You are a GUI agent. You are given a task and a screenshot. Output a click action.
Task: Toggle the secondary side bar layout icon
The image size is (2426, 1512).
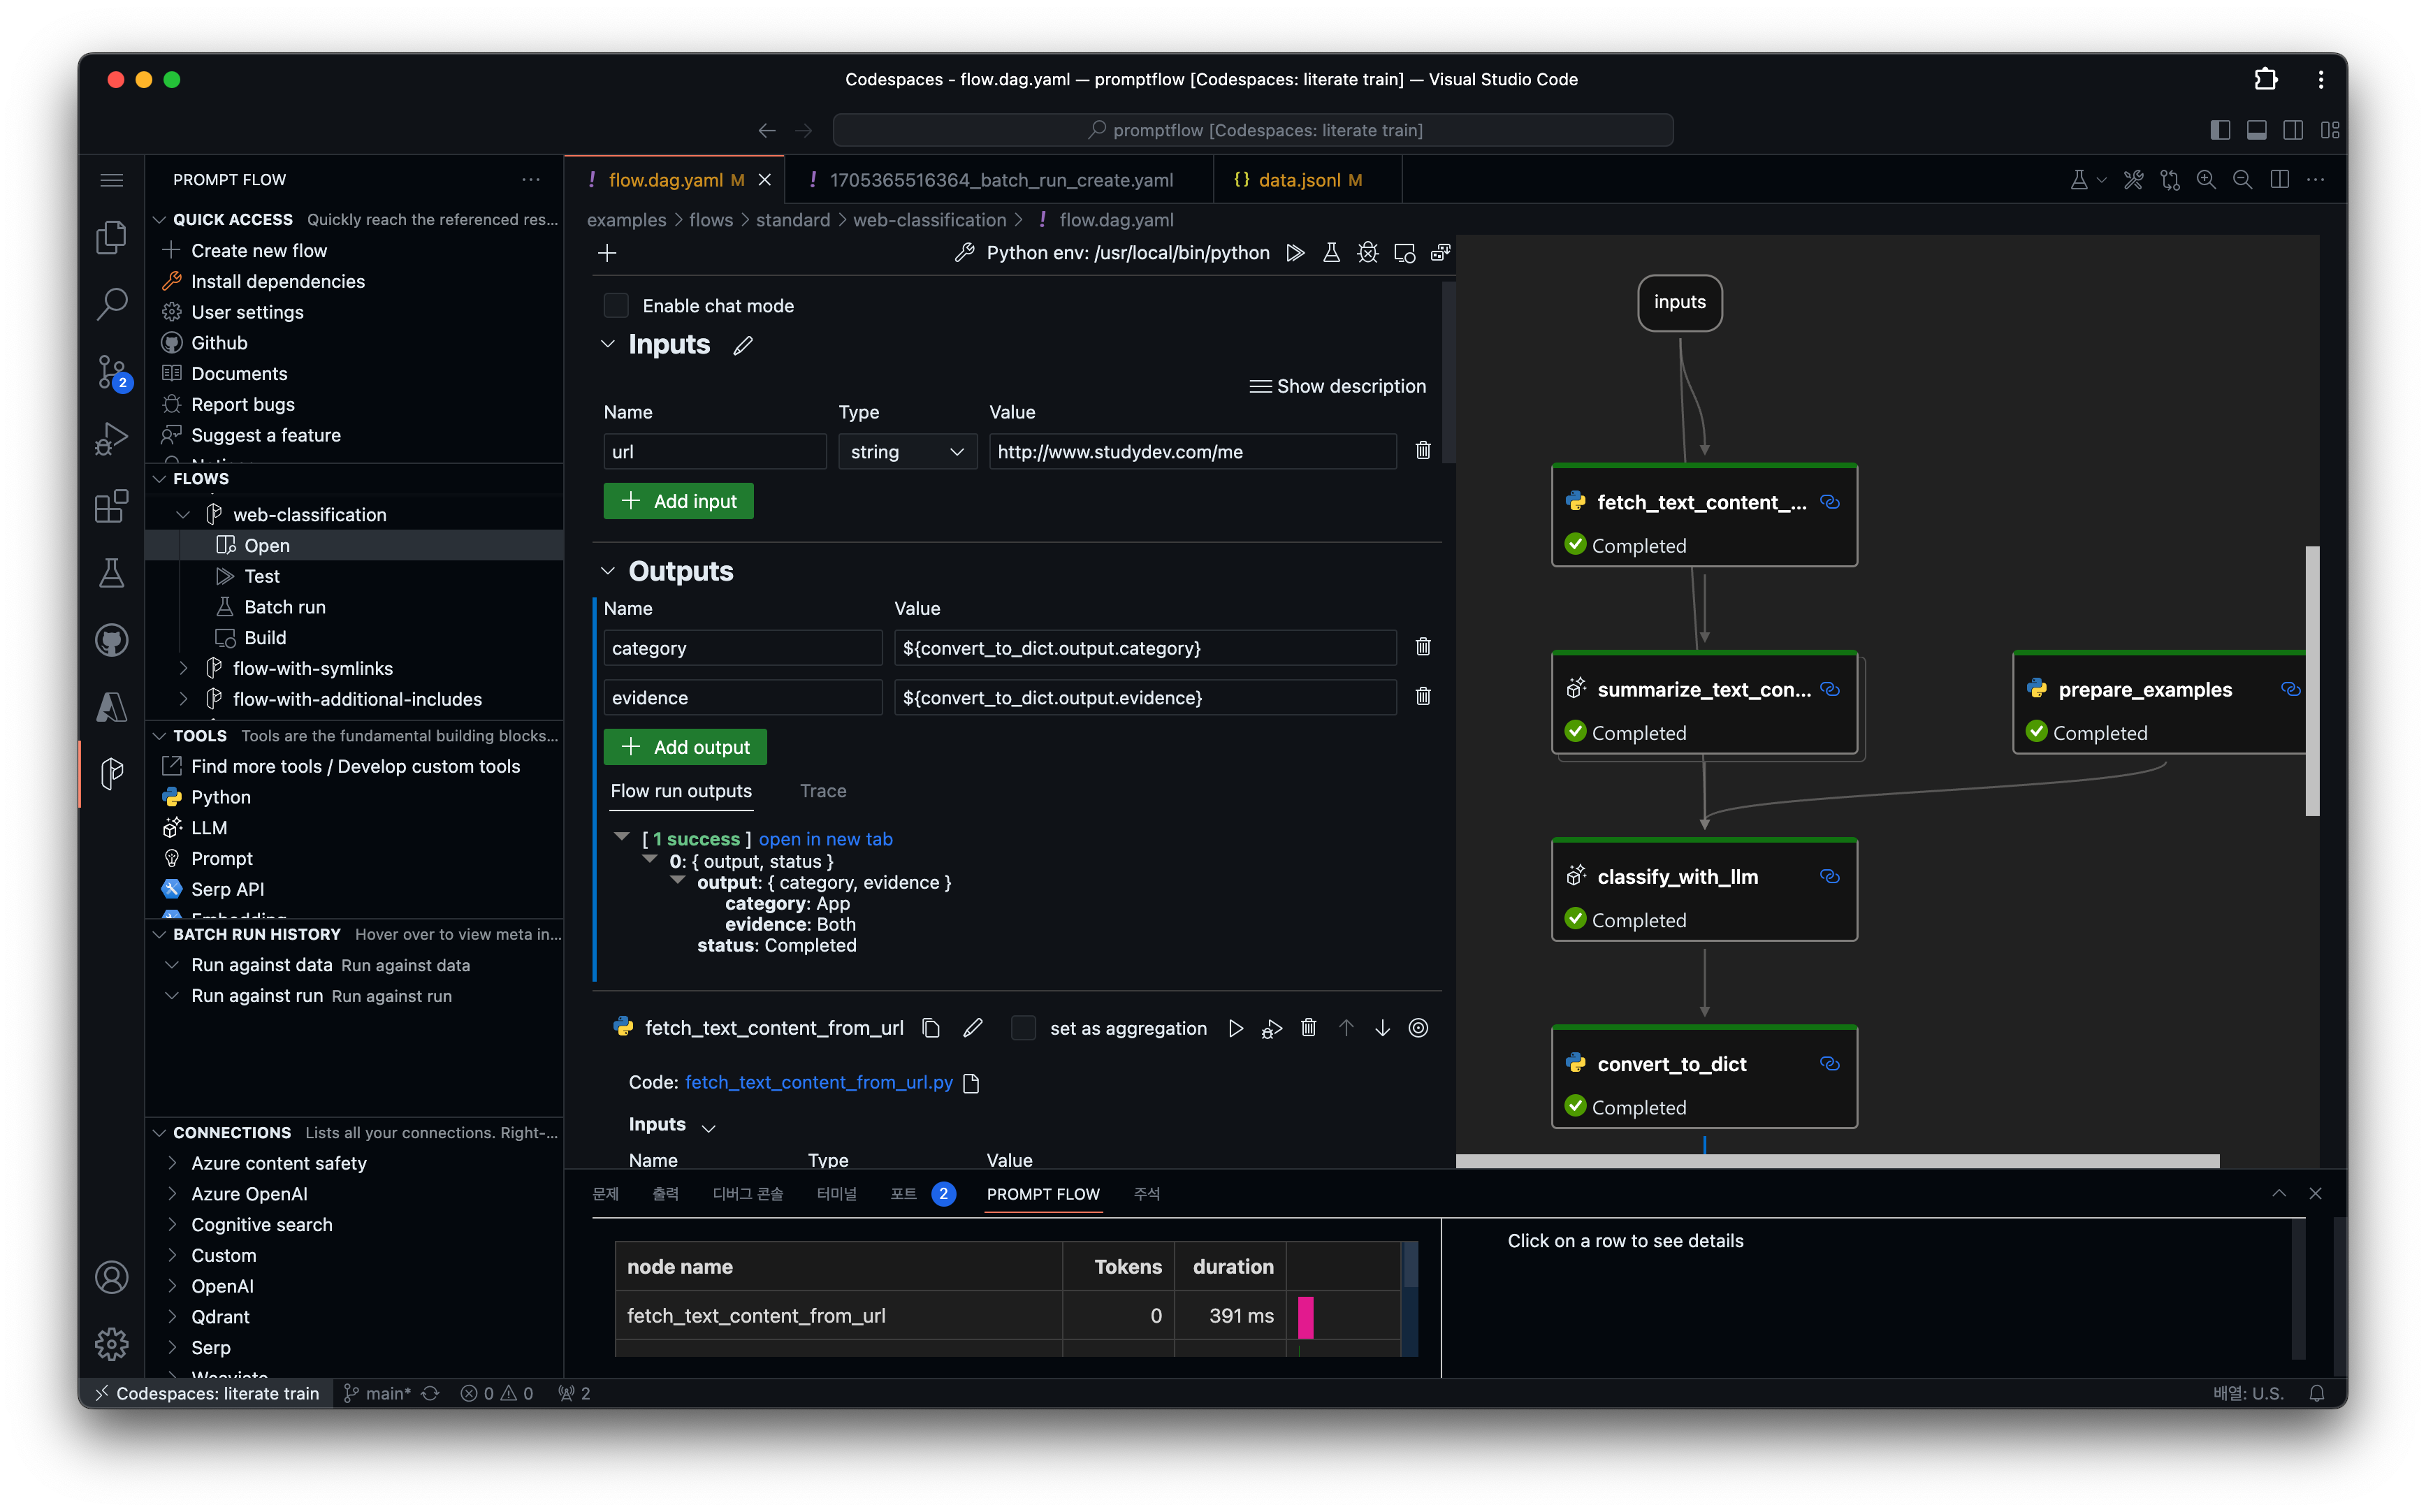tap(2294, 130)
